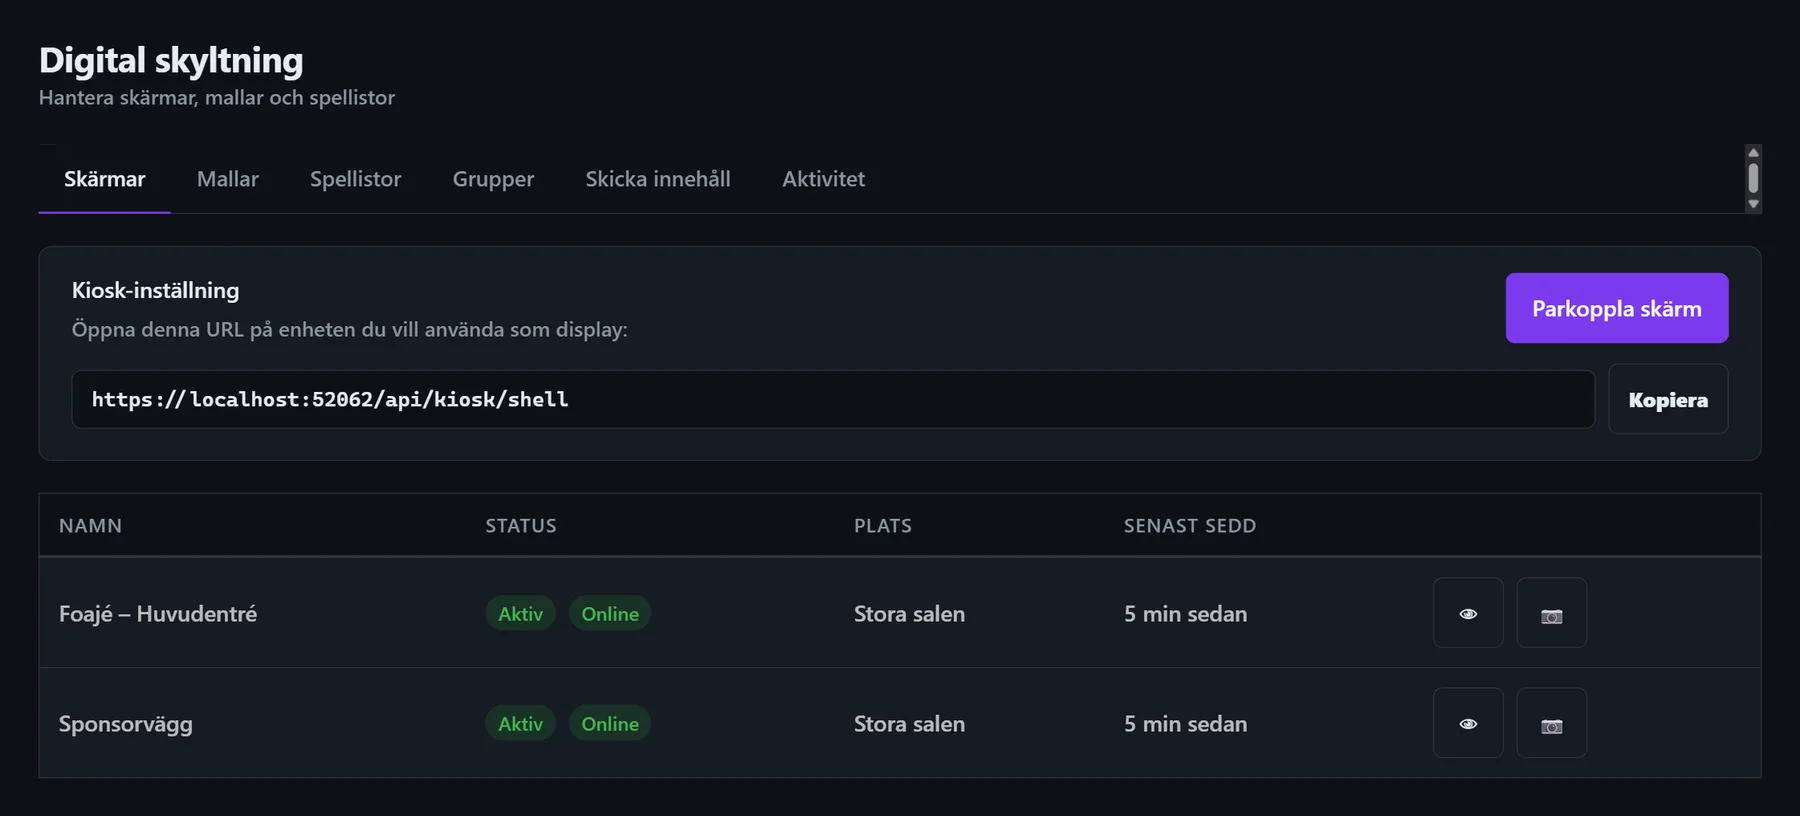Click the scrollbar down arrow beside tabs
1800x816 pixels.
coord(1753,204)
